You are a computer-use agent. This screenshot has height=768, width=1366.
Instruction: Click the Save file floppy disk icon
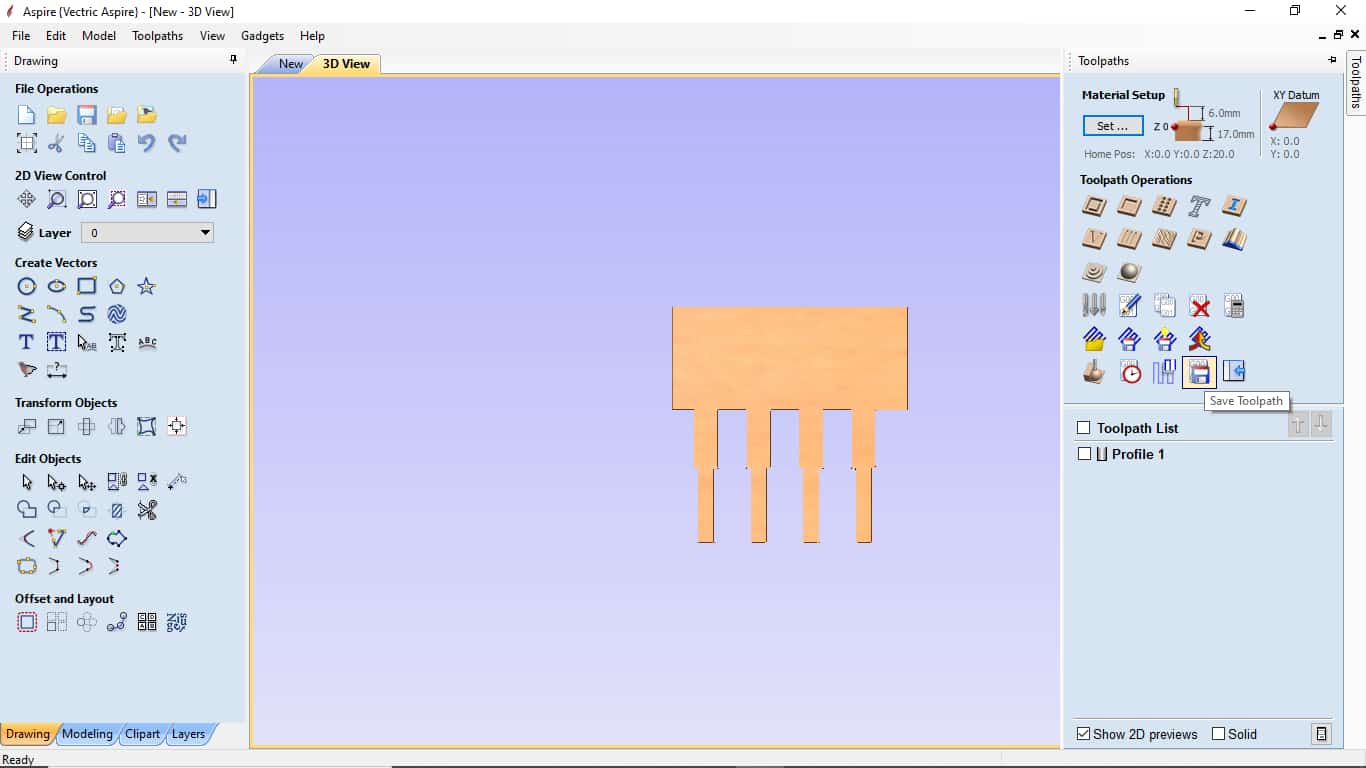(x=87, y=115)
